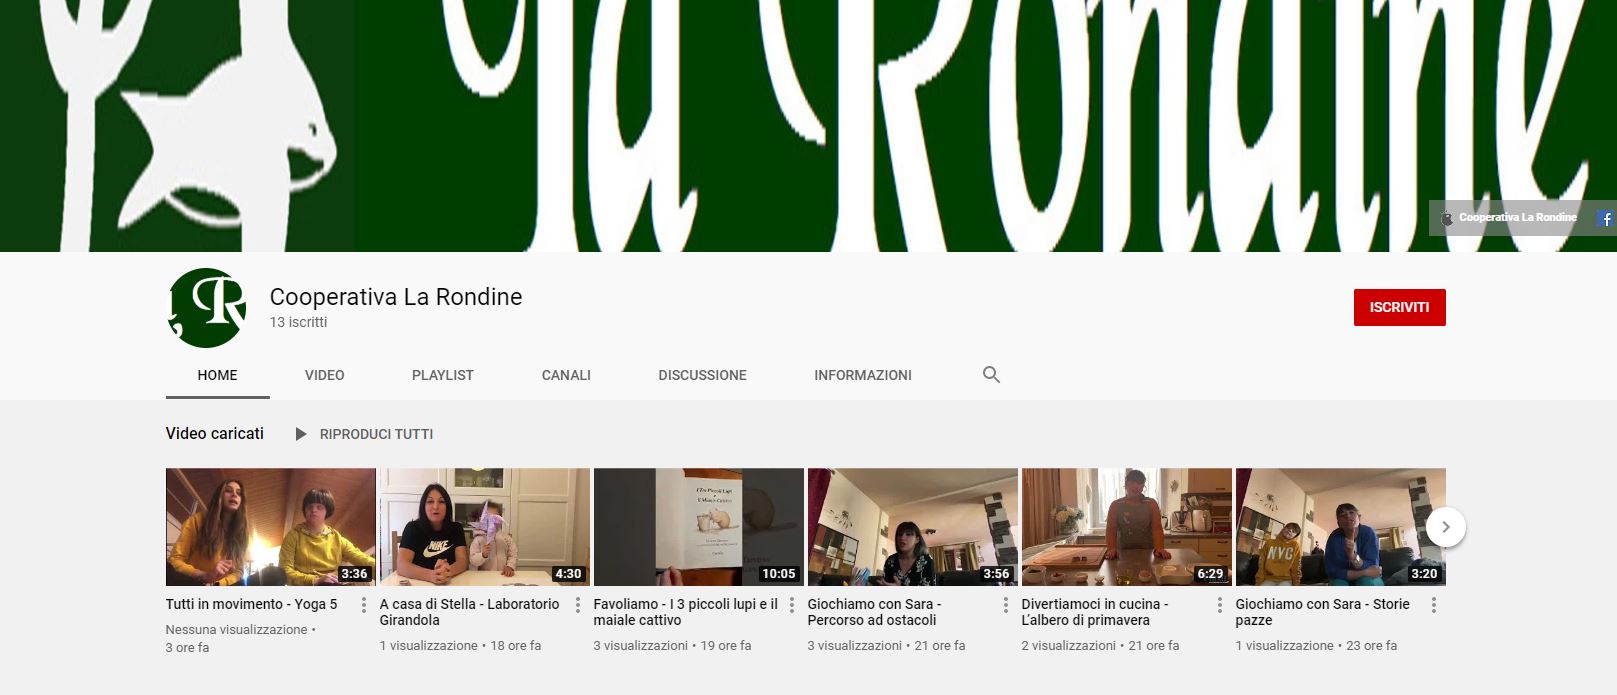
Task: Play the Laboratorio Girandola thumbnail
Action: click(485, 527)
